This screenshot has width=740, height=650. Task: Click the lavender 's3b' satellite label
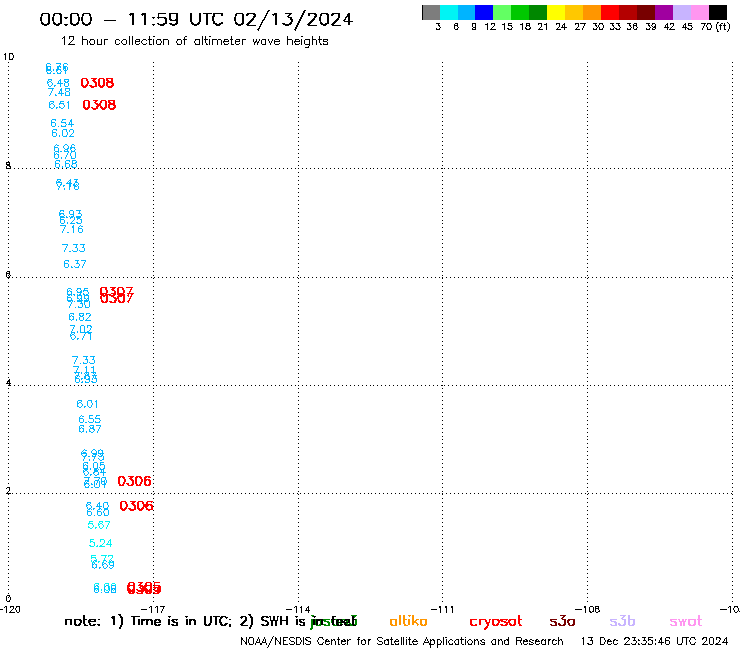click(x=622, y=621)
